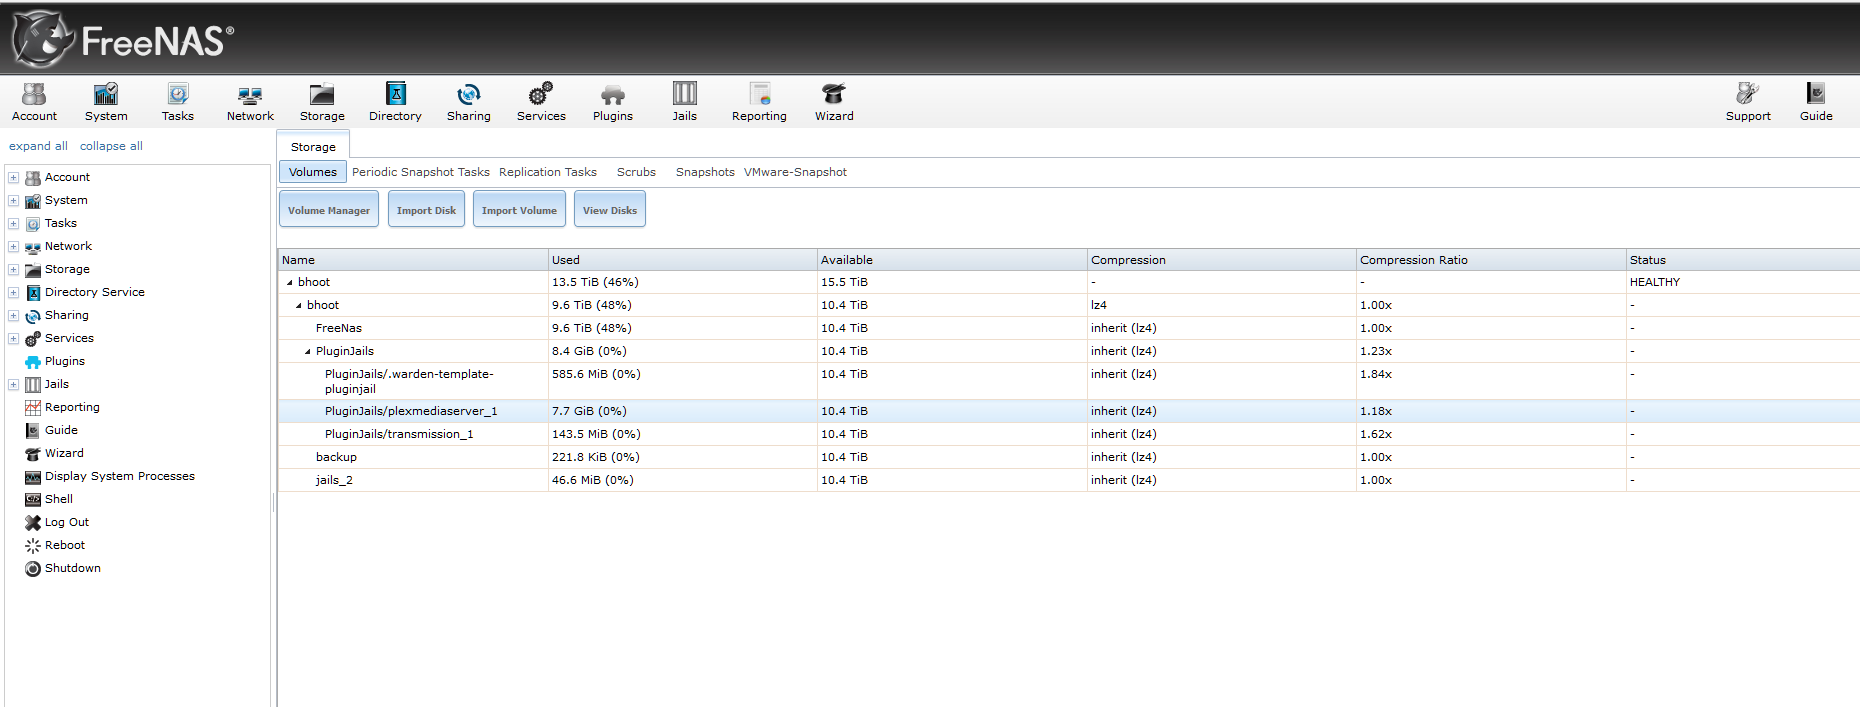Open Services toolbar icon

[541, 102]
